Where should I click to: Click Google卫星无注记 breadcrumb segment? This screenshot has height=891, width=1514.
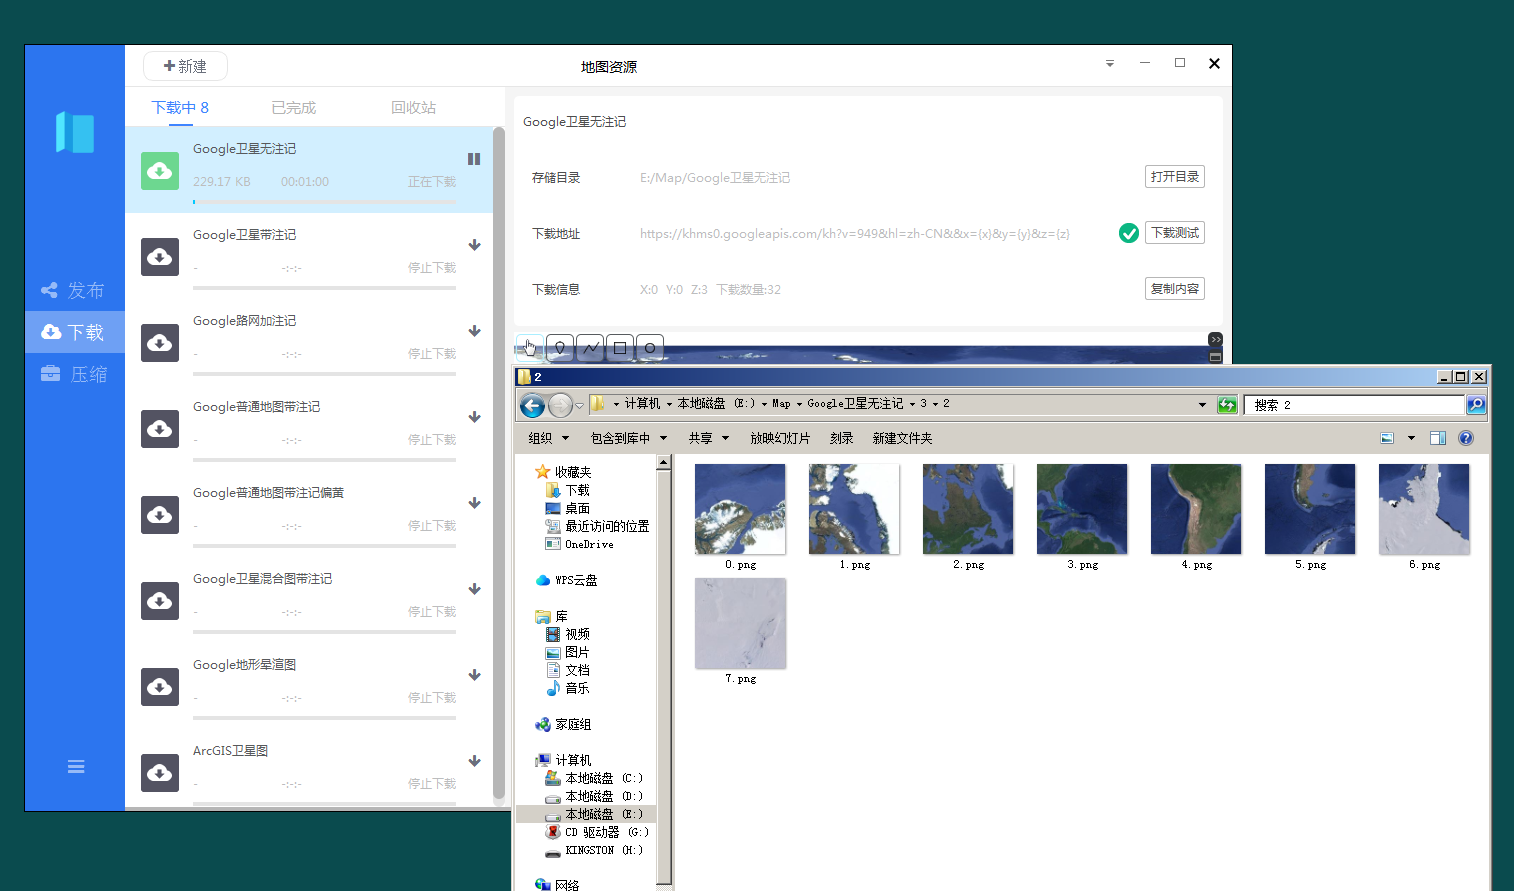pyautogui.click(x=855, y=404)
